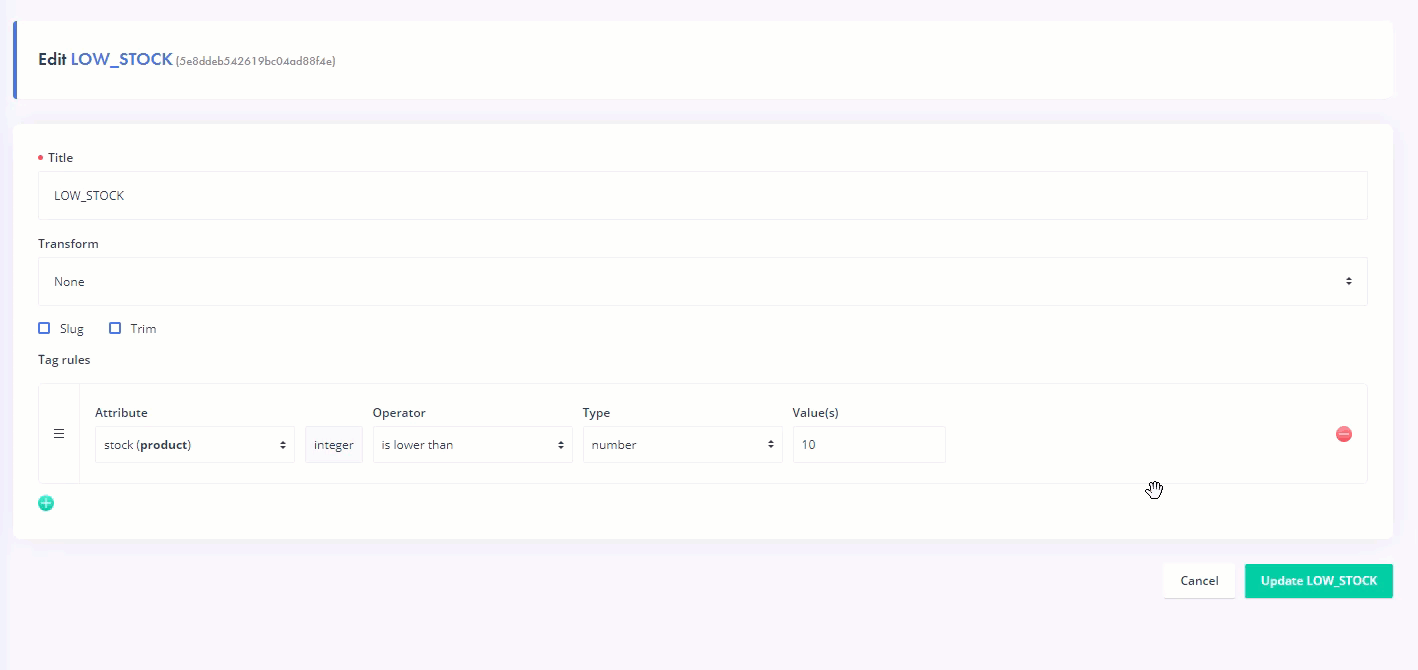Click the Operator column label

point(399,413)
